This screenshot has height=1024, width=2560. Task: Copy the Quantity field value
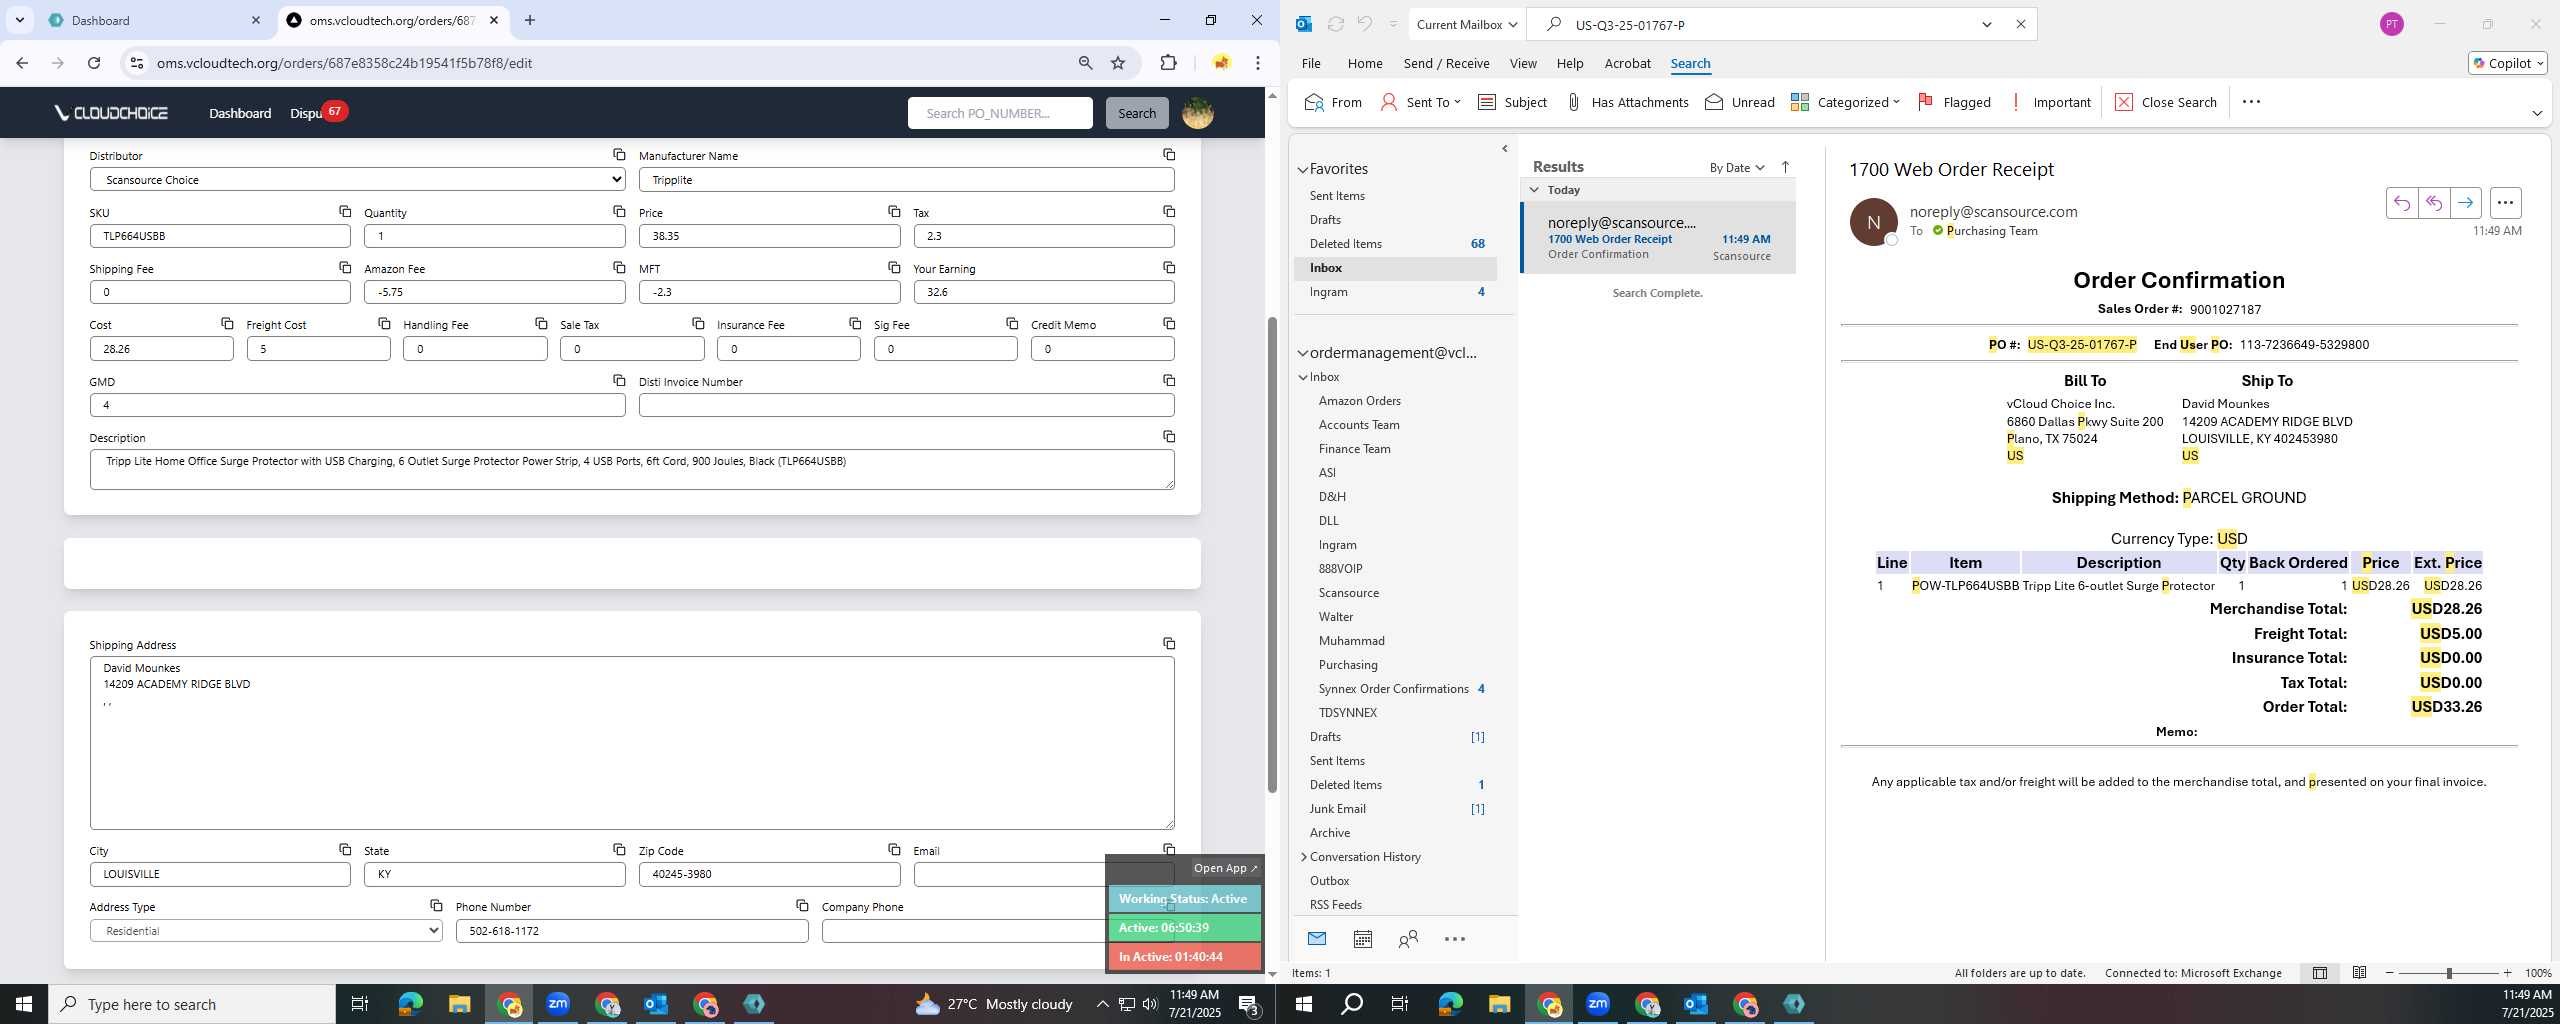coord(619,211)
